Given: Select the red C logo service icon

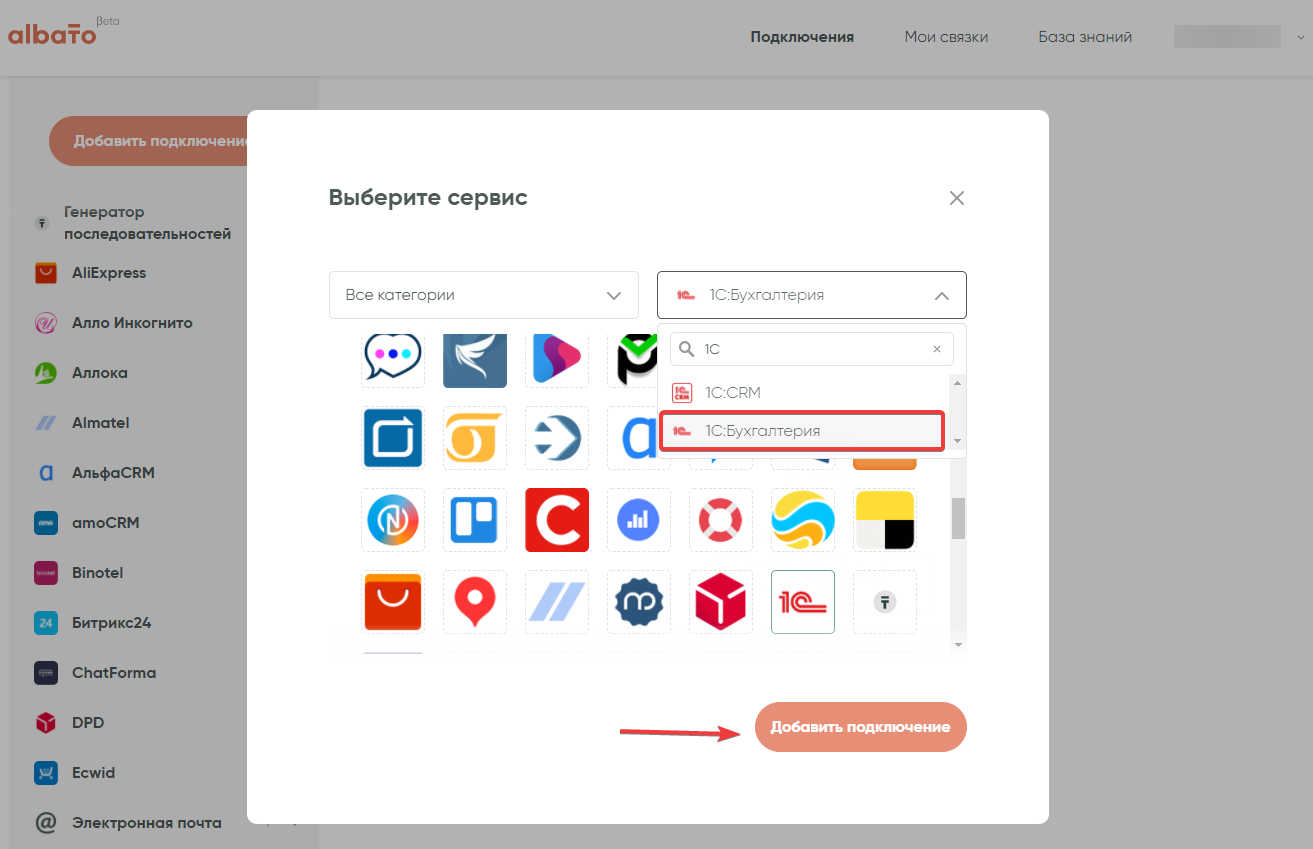Looking at the screenshot, I should tap(556, 520).
